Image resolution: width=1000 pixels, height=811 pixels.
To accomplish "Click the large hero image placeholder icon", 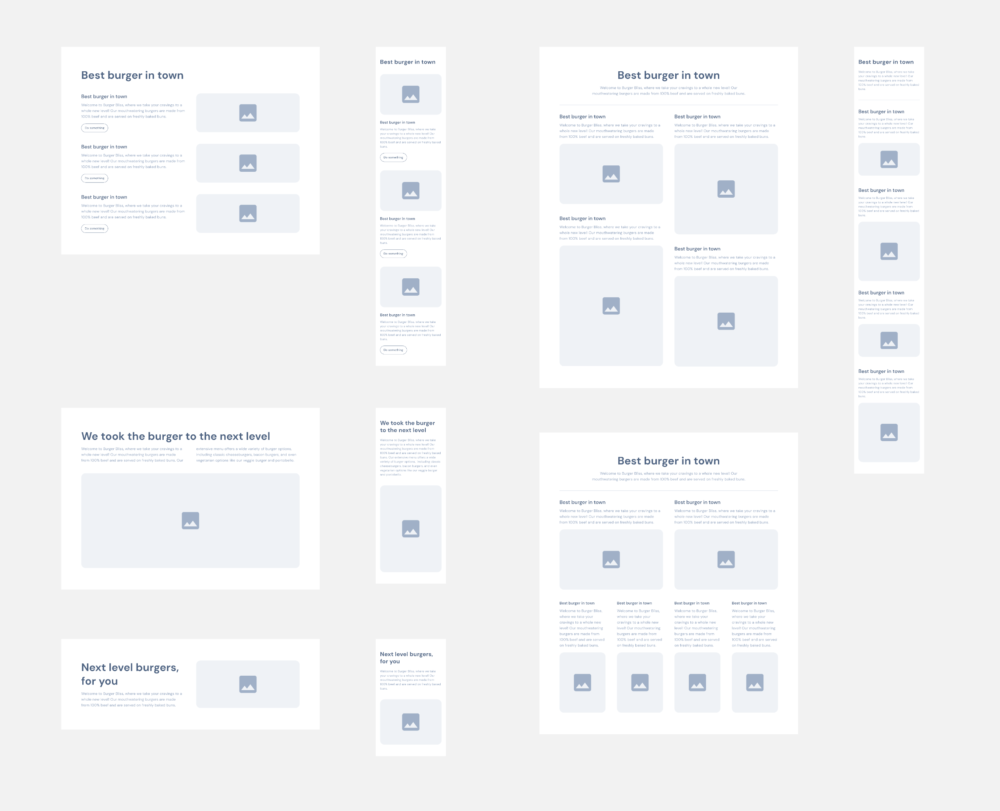I will (190, 520).
